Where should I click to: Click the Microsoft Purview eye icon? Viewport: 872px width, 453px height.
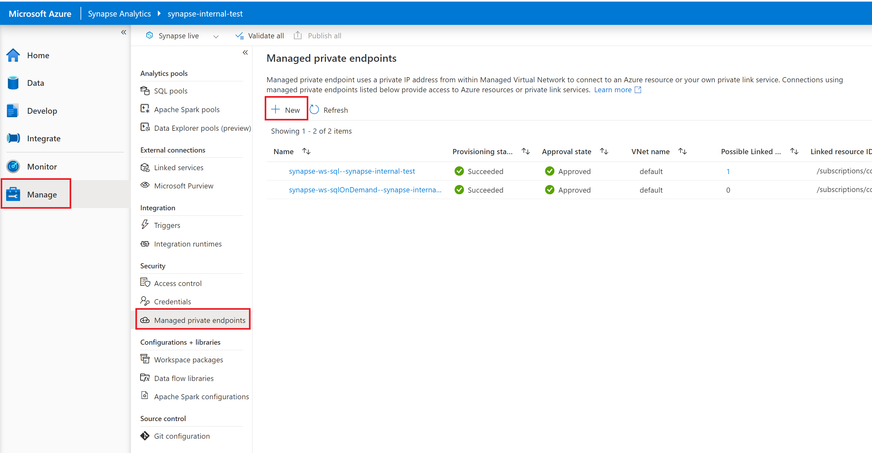[145, 185]
